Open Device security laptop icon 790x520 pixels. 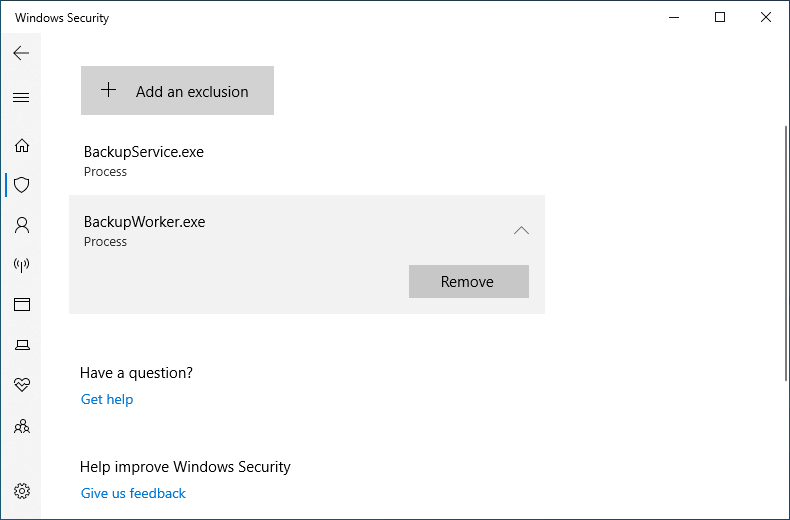pos(22,345)
